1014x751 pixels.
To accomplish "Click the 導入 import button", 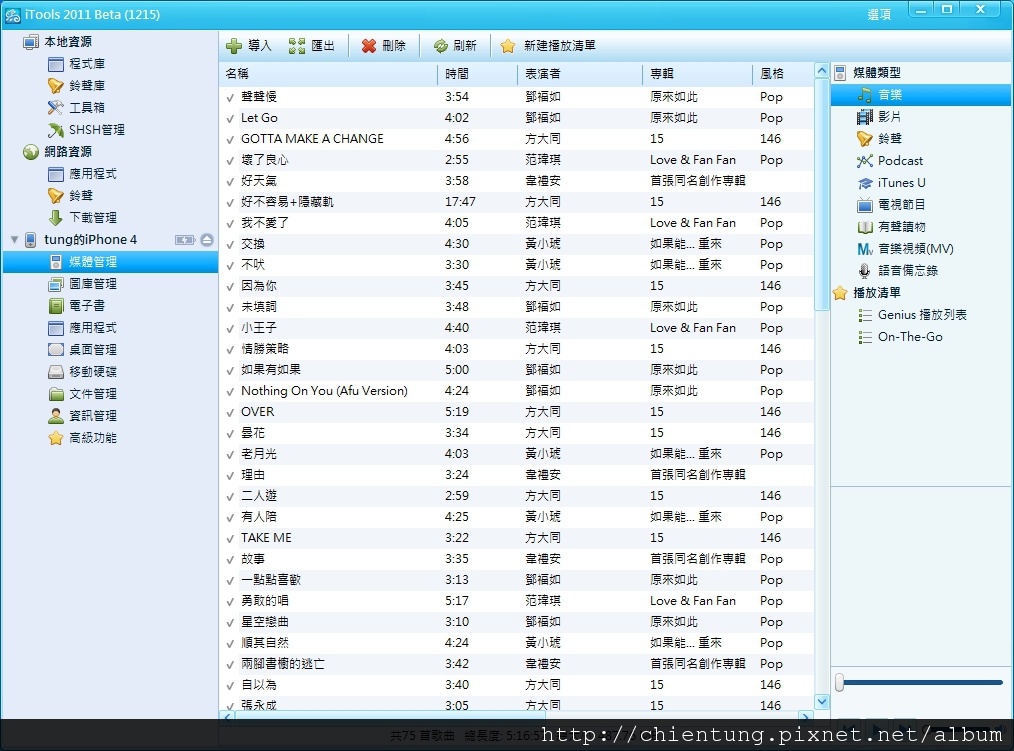I will (x=248, y=46).
